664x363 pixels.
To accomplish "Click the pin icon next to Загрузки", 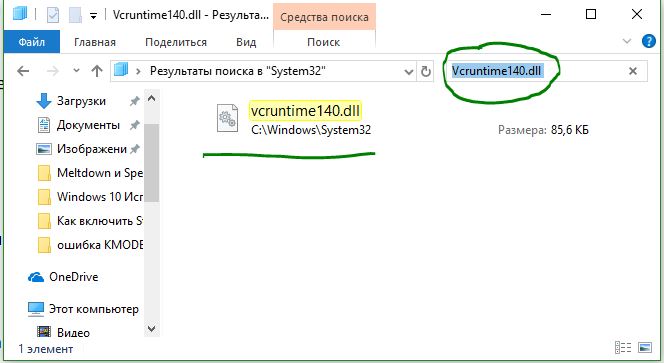I will click(x=135, y=101).
